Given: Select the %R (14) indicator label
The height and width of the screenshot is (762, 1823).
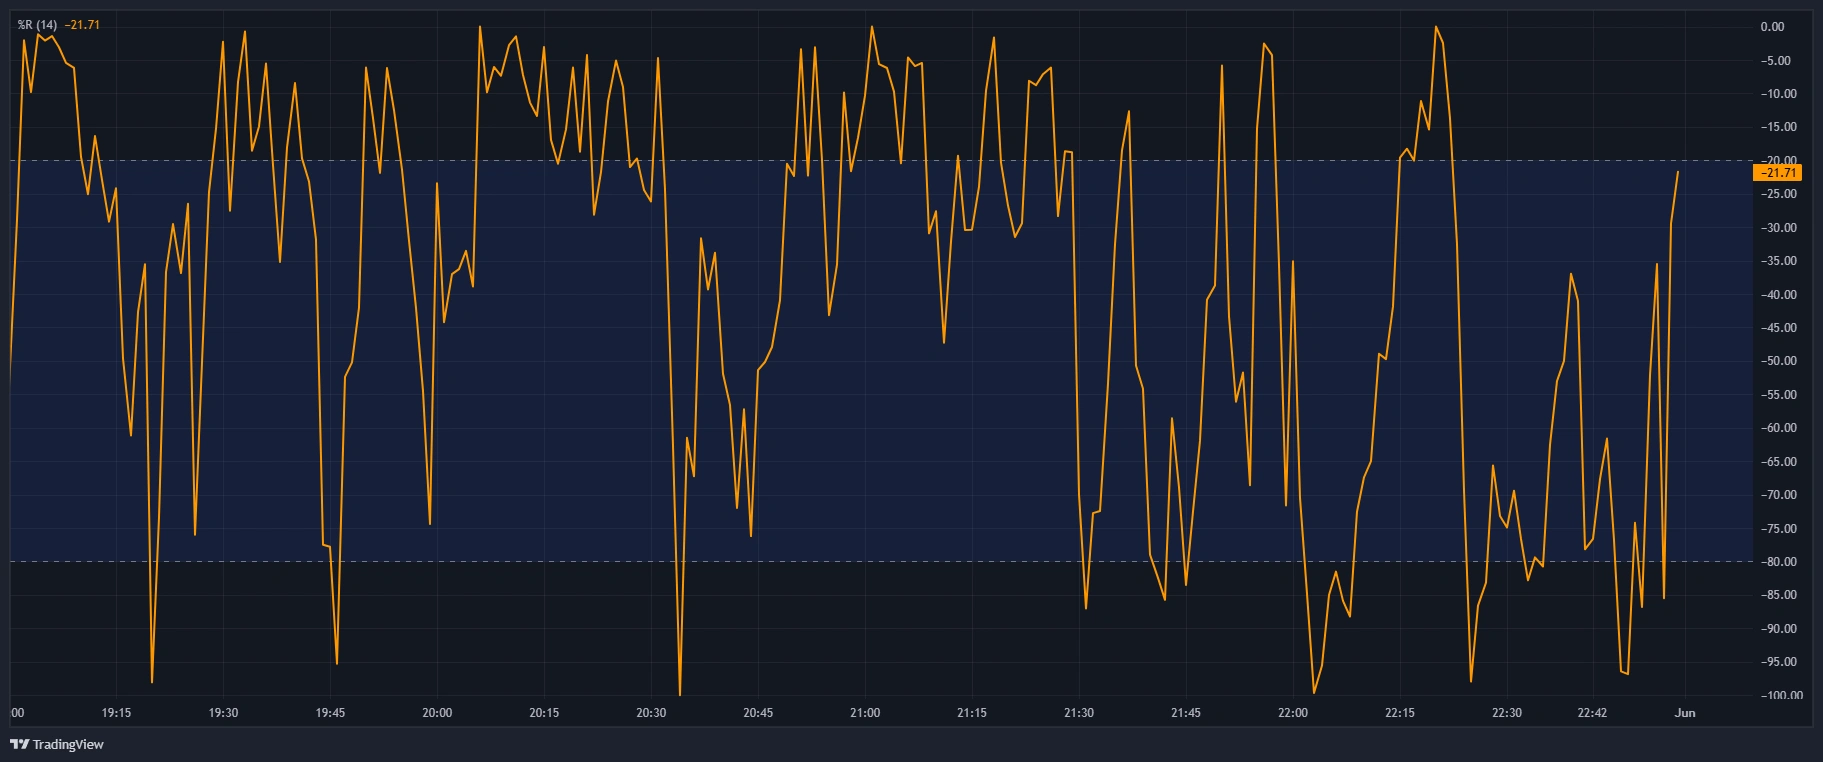Looking at the screenshot, I should 37,25.
